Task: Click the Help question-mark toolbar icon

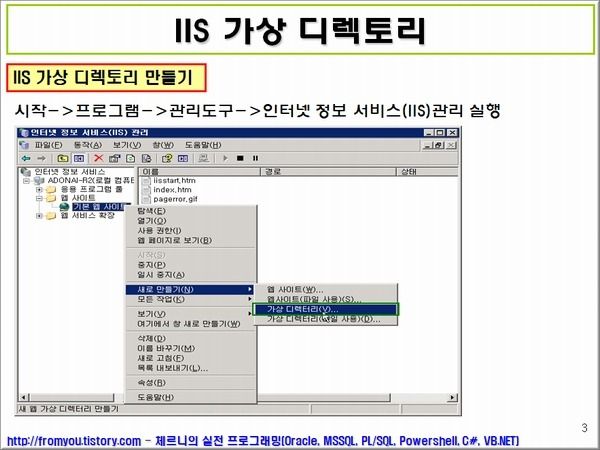Action: click(167, 158)
